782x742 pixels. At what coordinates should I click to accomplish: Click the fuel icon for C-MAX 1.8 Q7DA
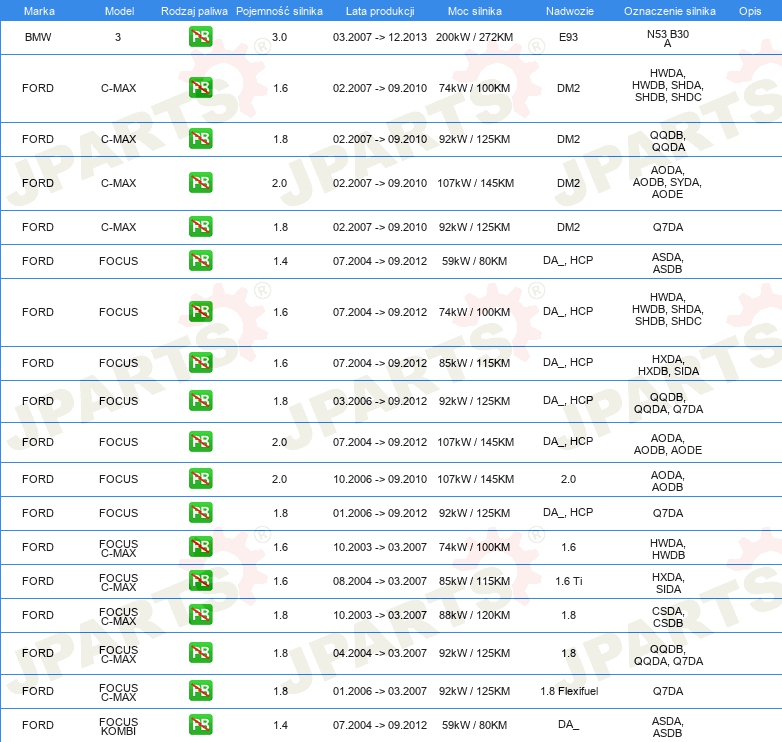[200, 226]
